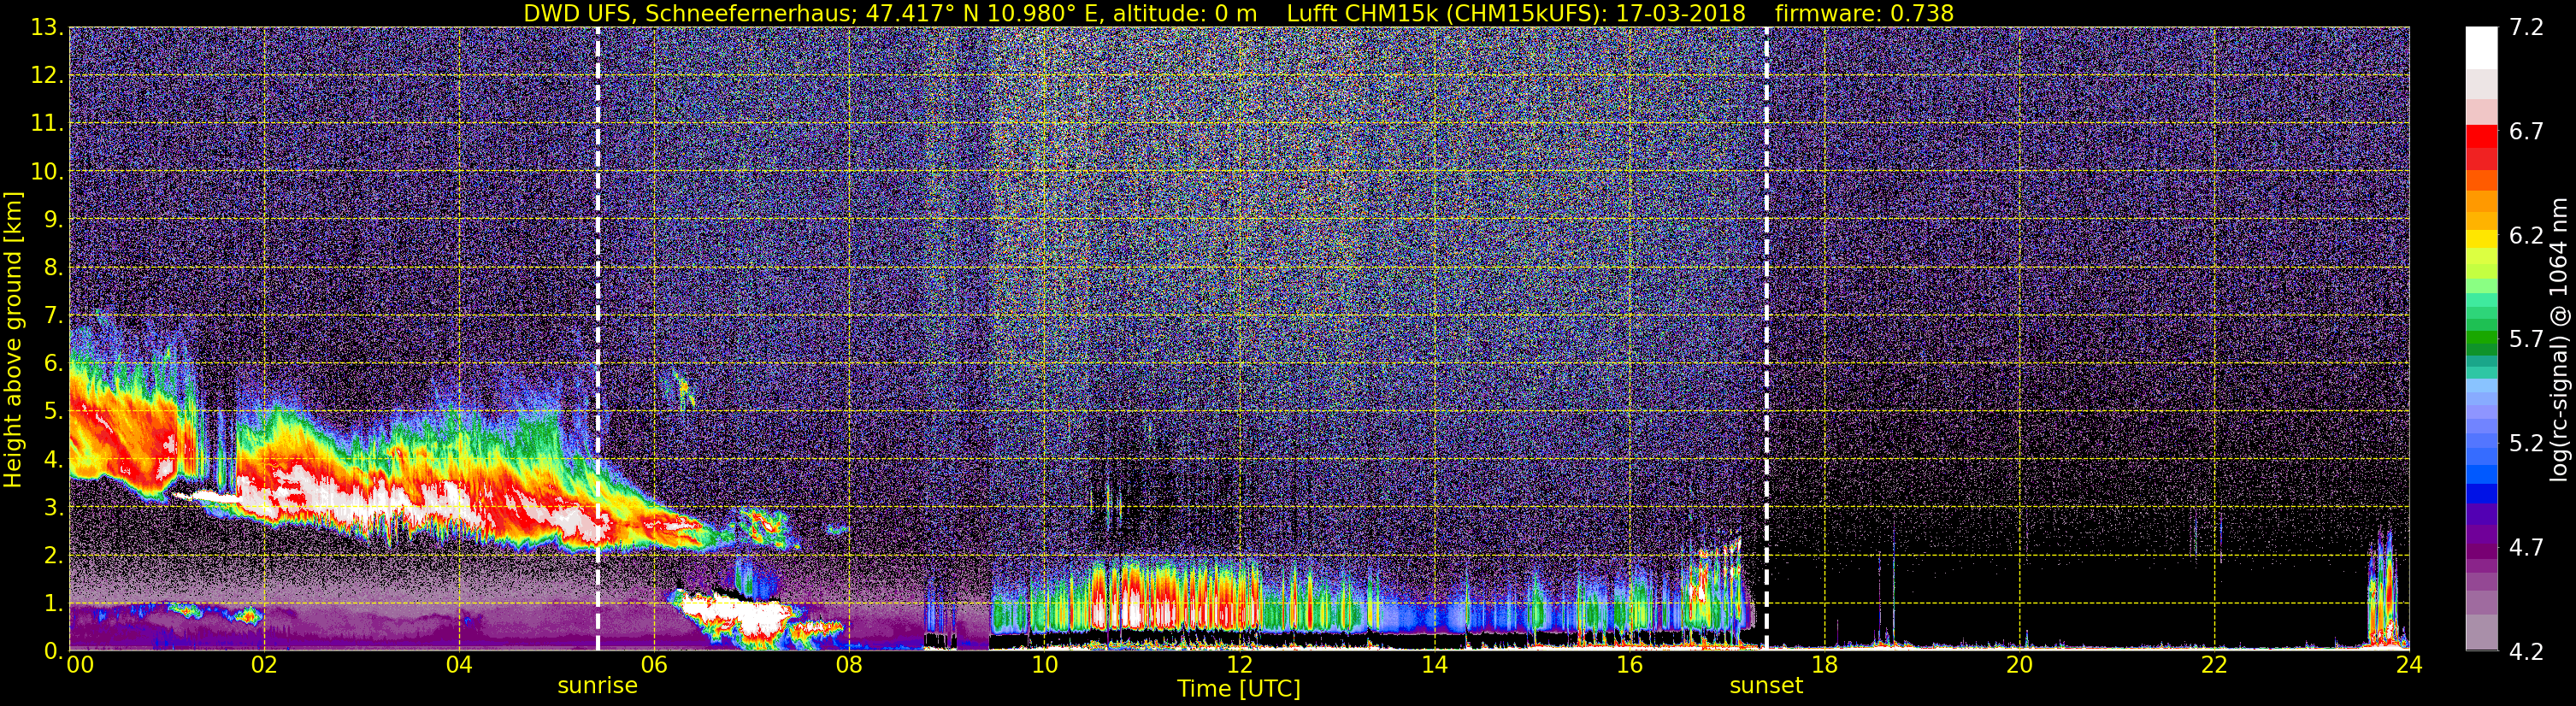This screenshot has width=2576, height=706.
Task: Click the x-axis tick label '08'
Action: (849, 665)
